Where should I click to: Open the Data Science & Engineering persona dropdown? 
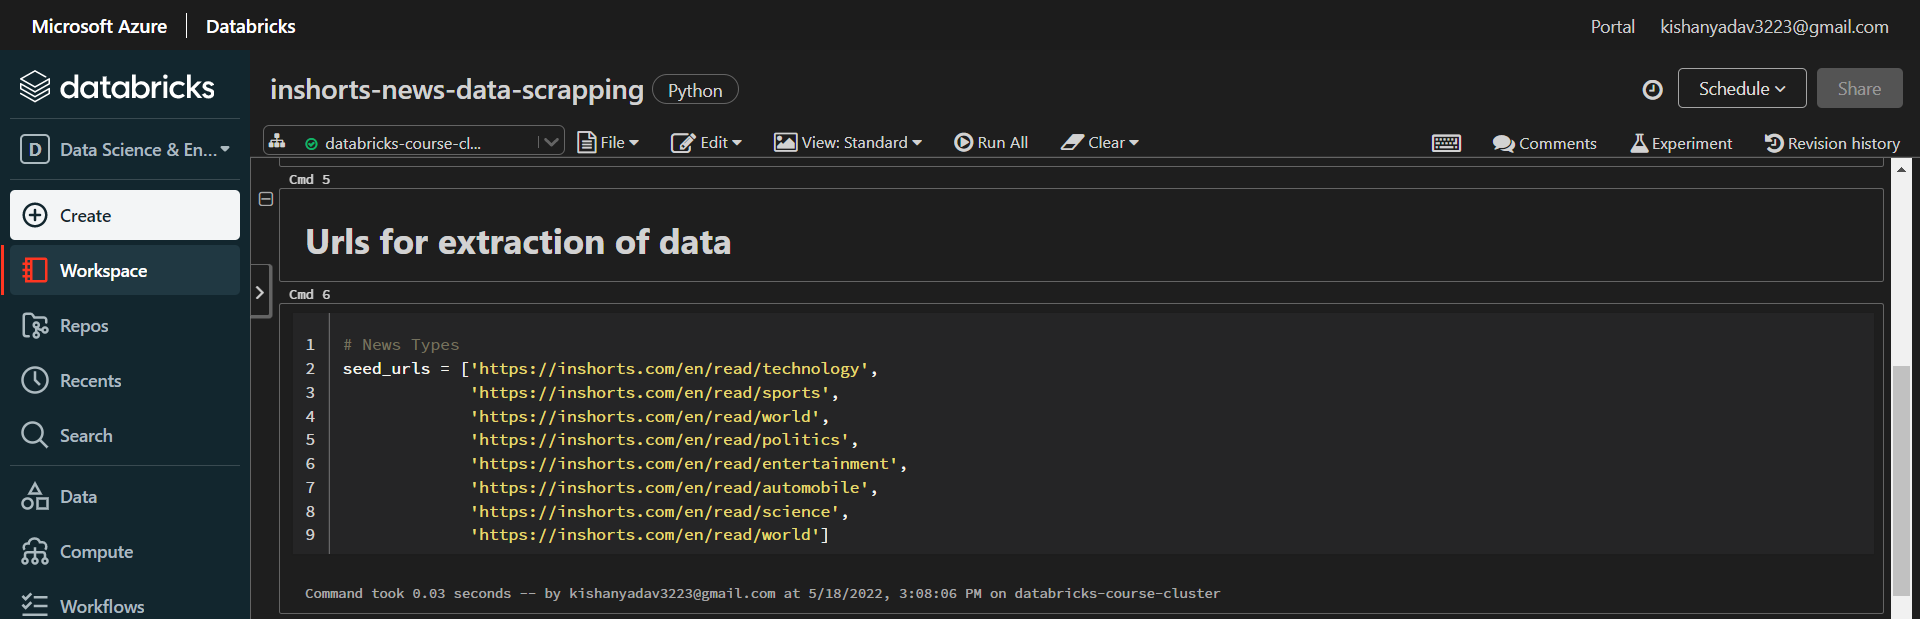125,150
